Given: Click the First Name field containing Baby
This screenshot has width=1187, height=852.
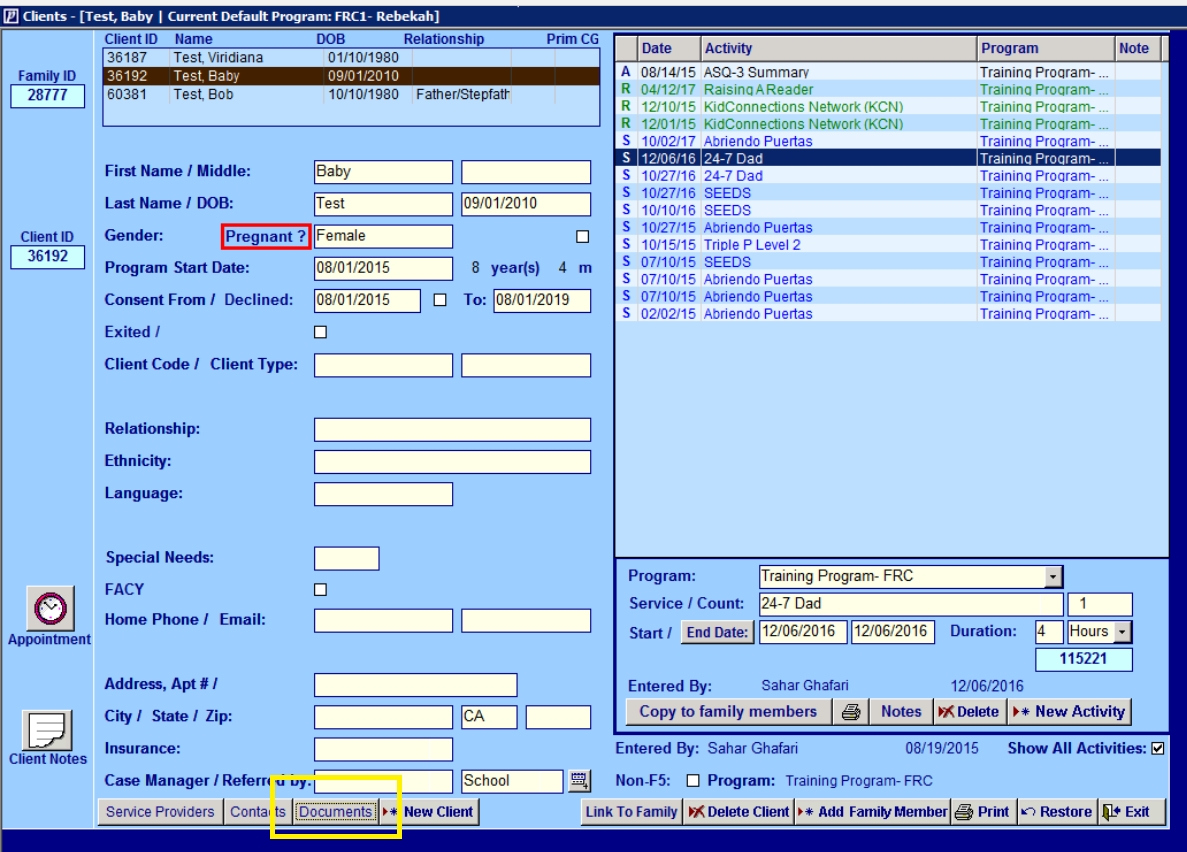Looking at the screenshot, I should point(383,172).
